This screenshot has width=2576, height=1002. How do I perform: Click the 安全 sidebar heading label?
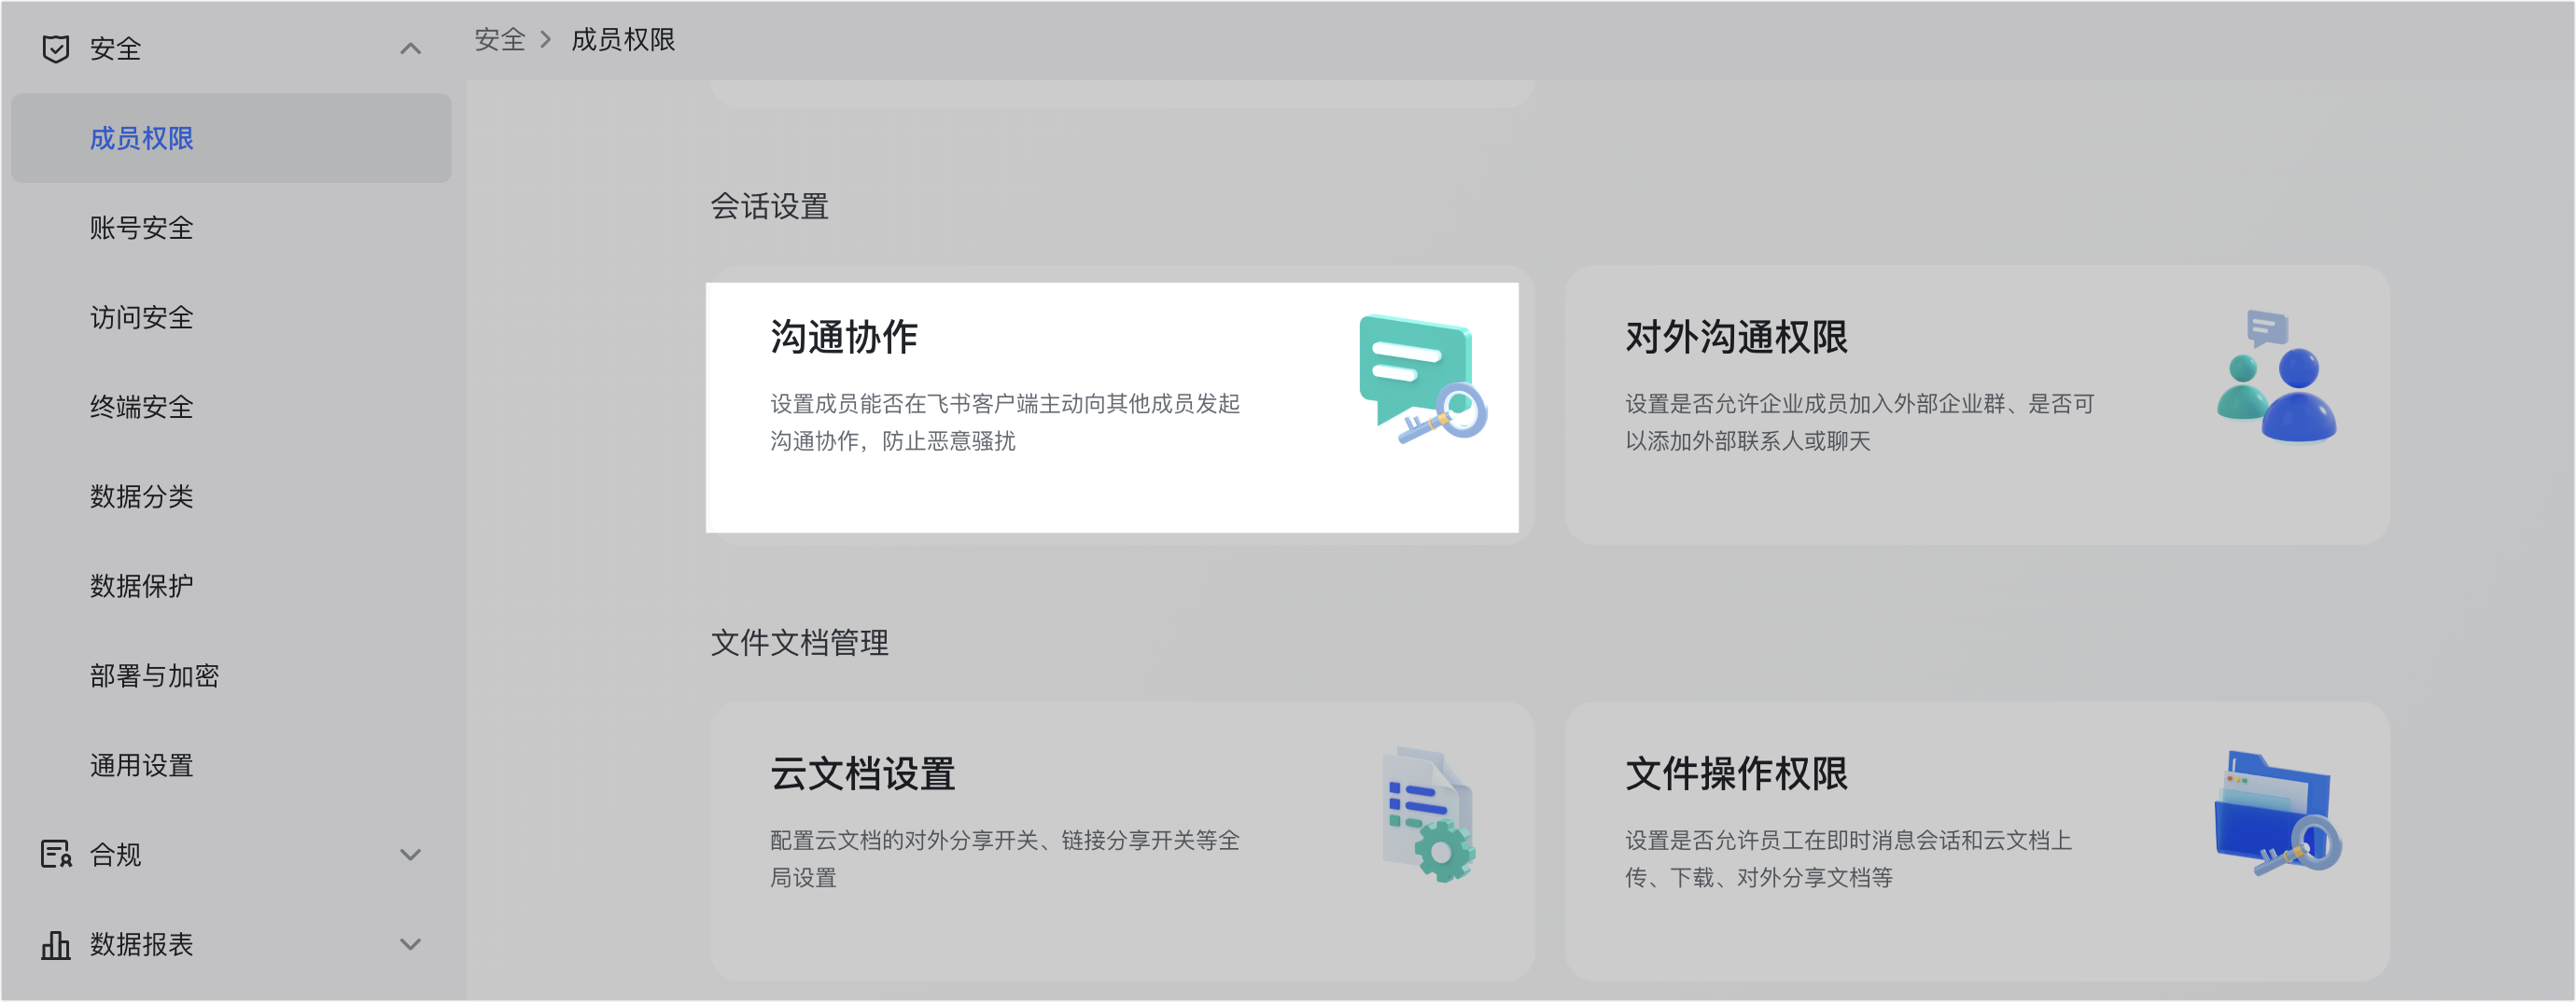pyautogui.click(x=115, y=49)
